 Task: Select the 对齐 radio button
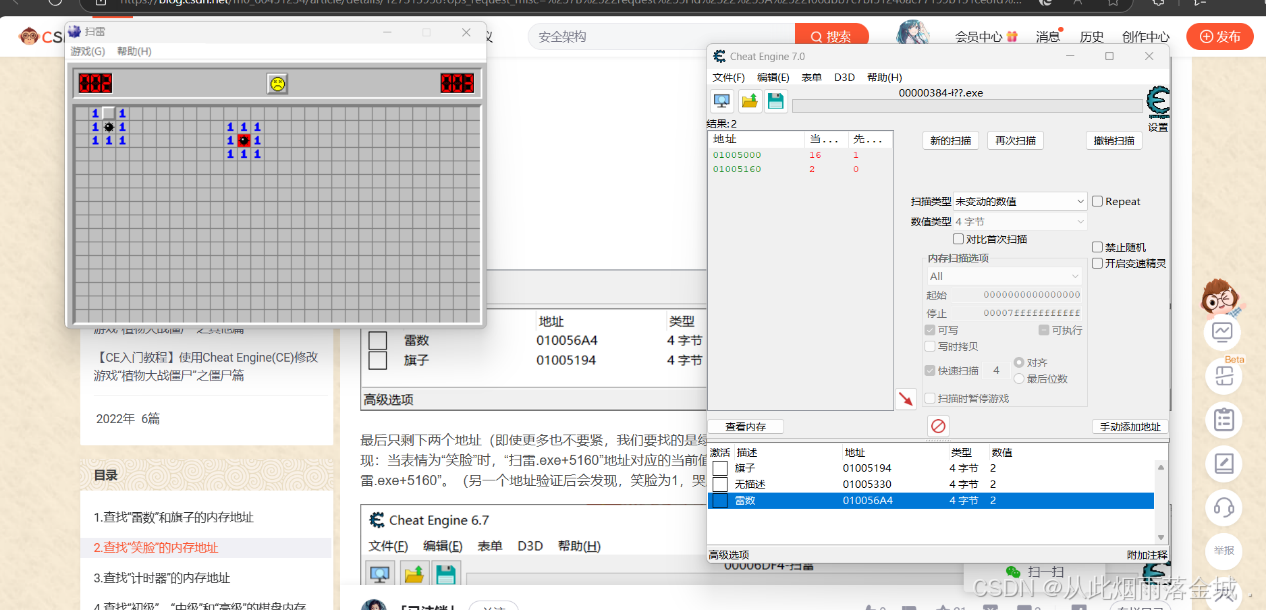point(1019,363)
